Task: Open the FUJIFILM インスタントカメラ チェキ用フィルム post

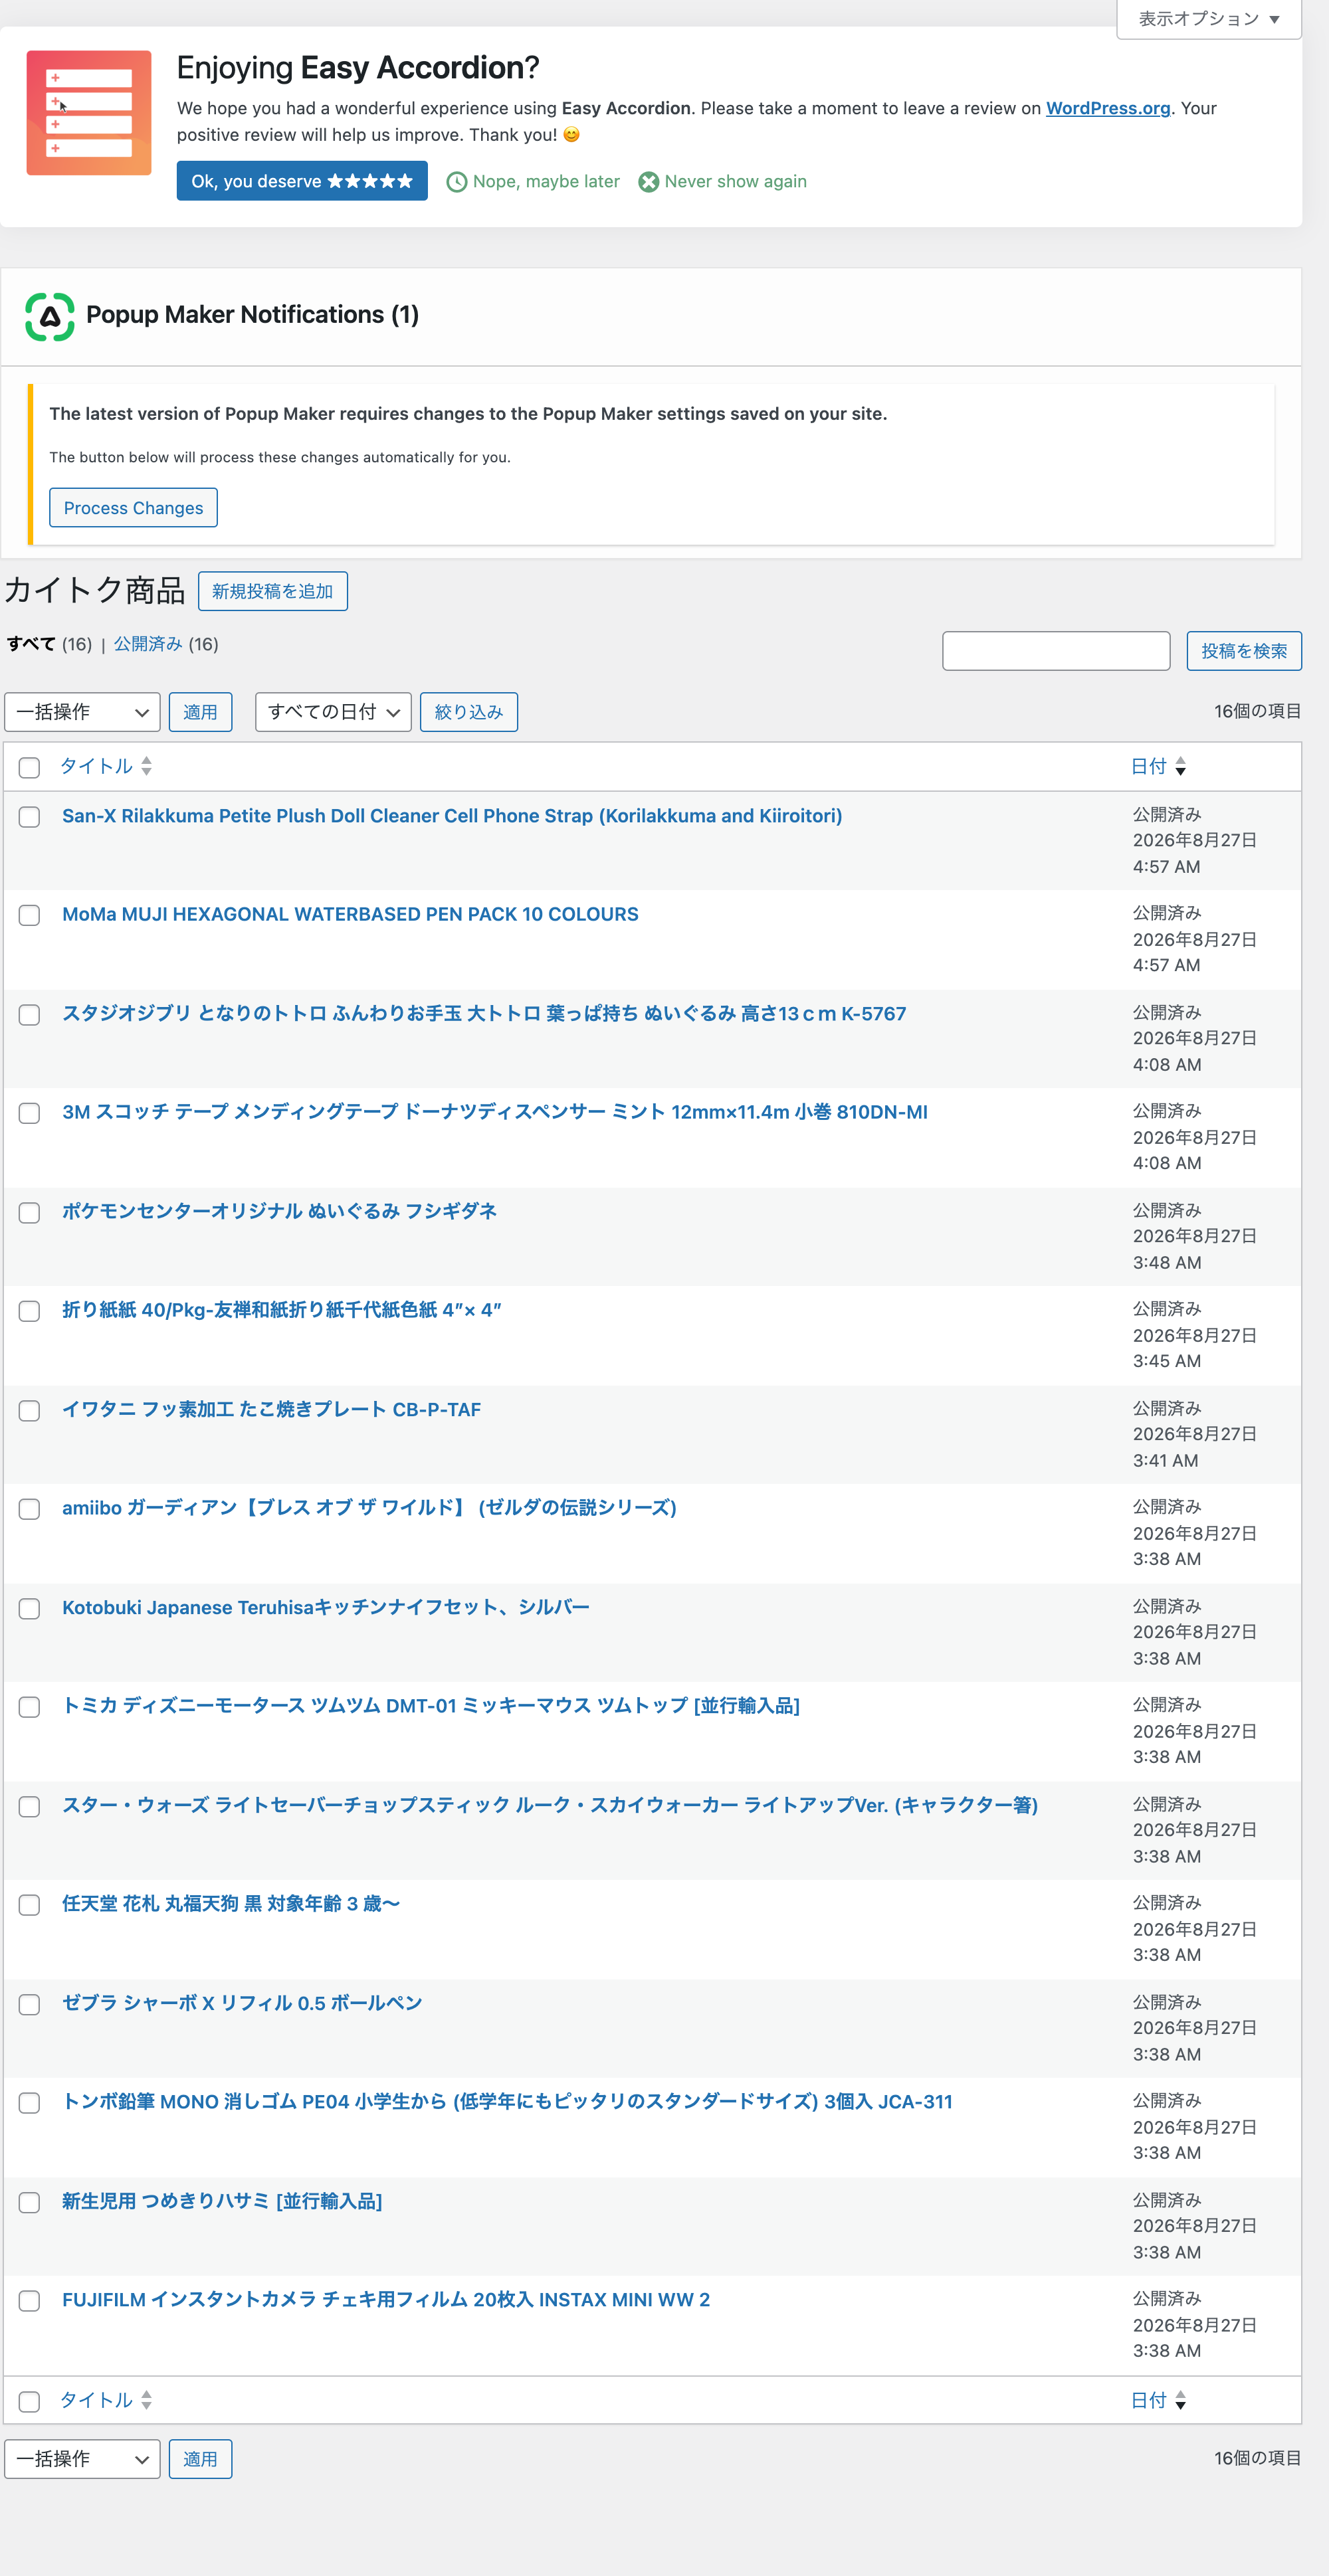Action: click(x=386, y=2300)
